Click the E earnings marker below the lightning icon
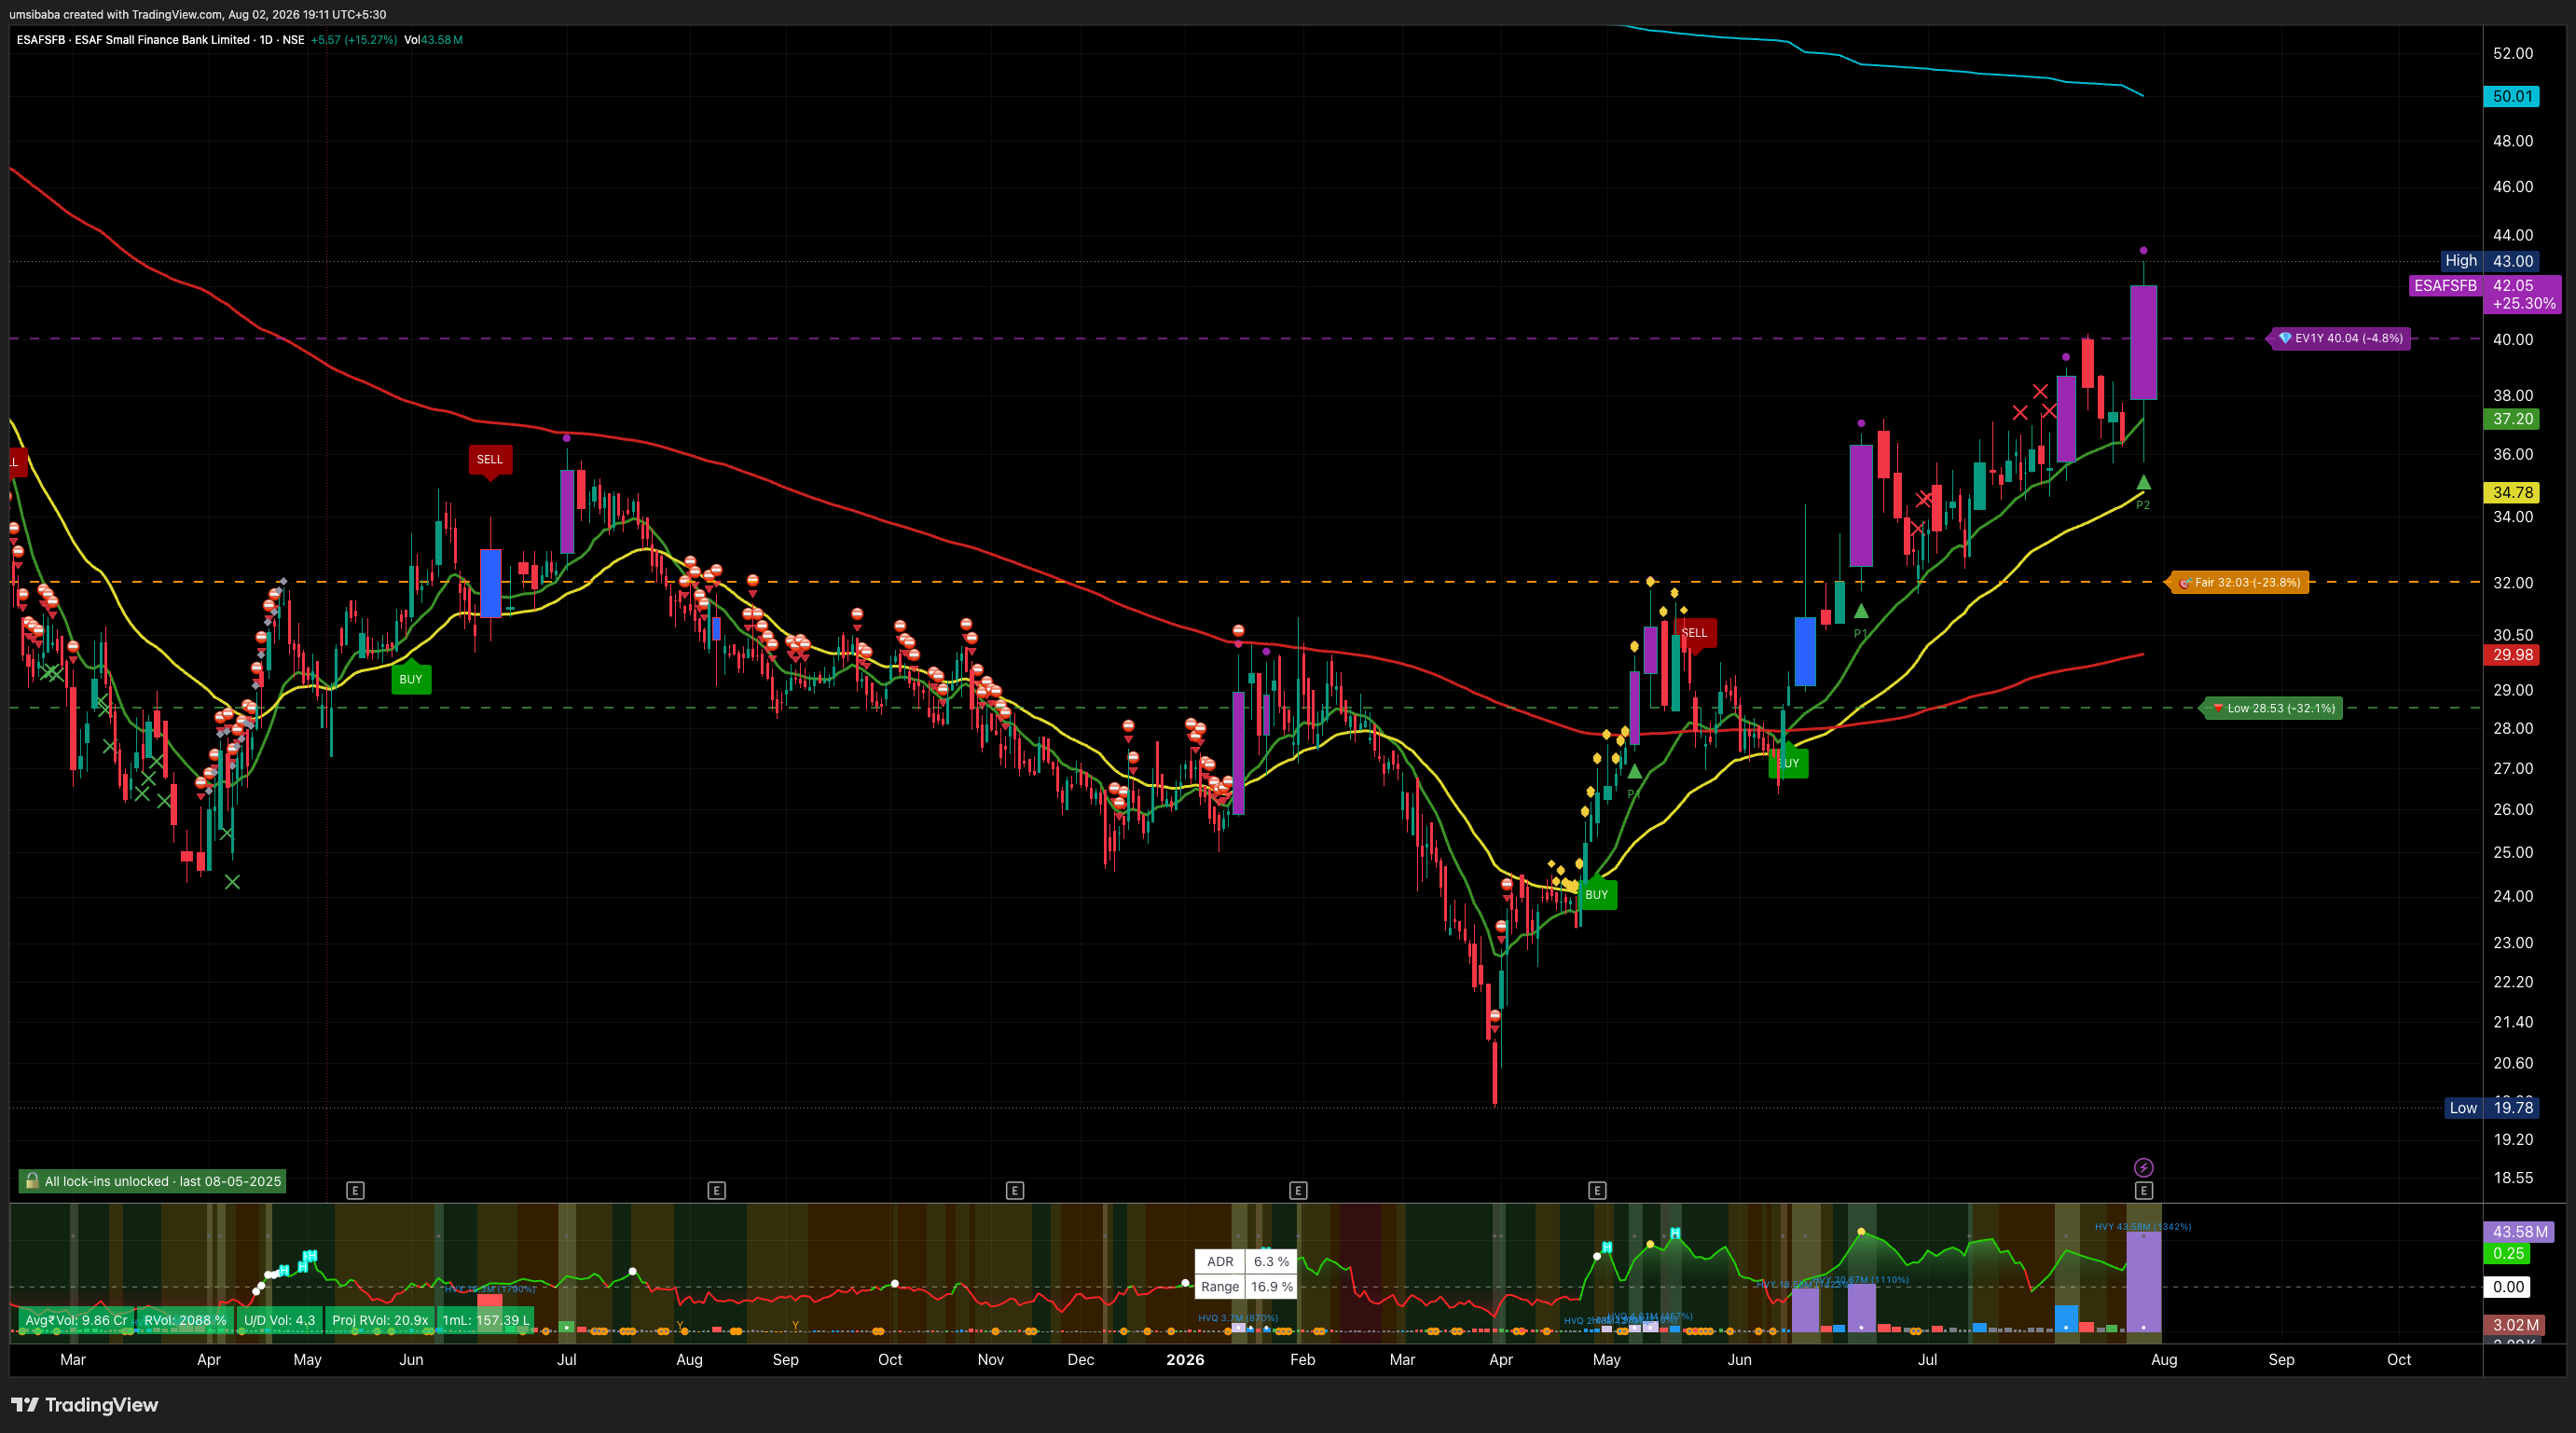Image resolution: width=2576 pixels, height=1433 pixels. click(x=2143, y=1190)
